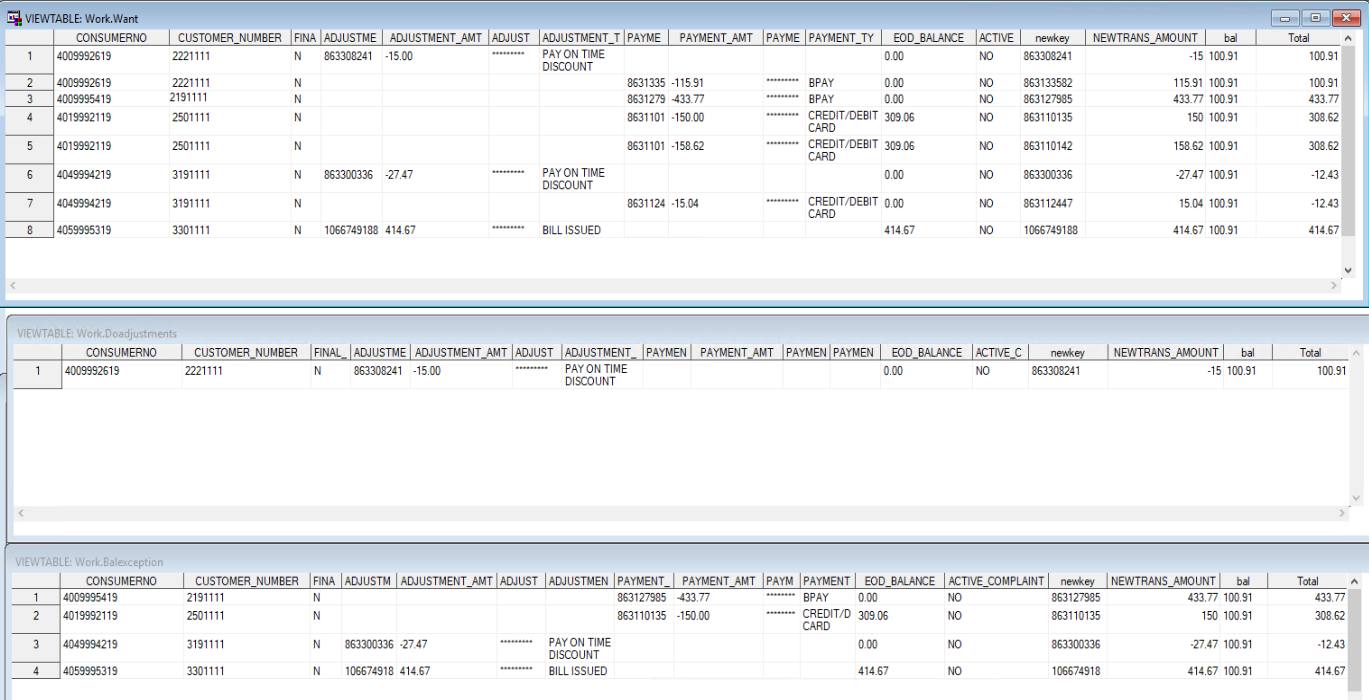Select the Total column header in Work.Want
This screenshot has width=1369, height=700.
click(x=1298, y=38)
